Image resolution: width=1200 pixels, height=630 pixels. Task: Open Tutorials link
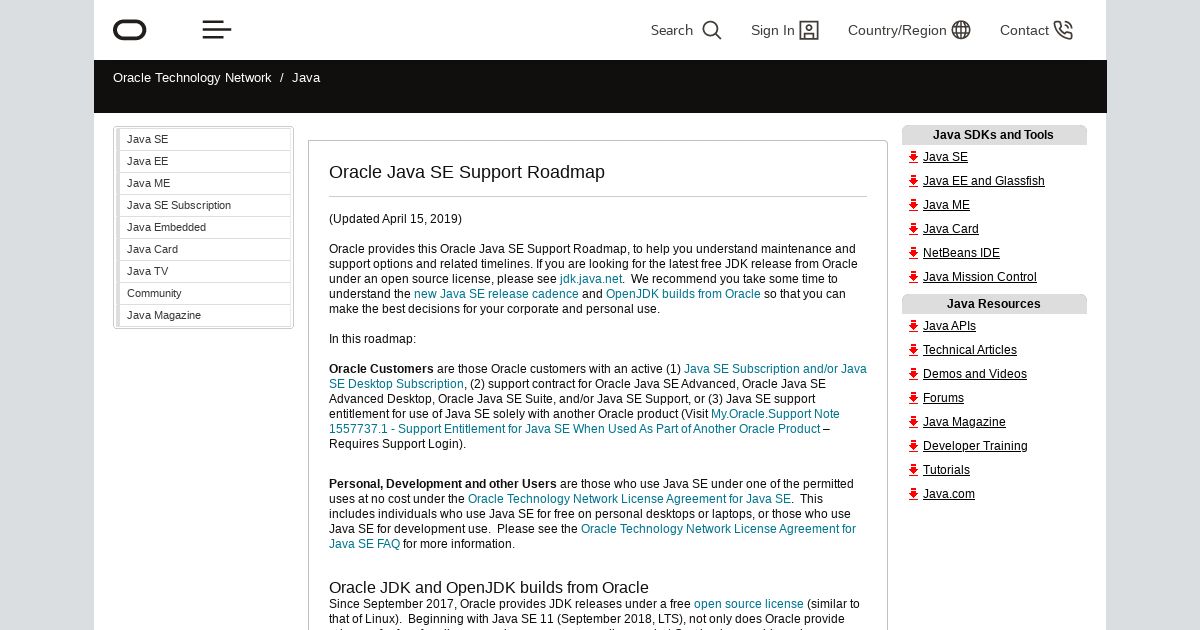click(946, 470)
